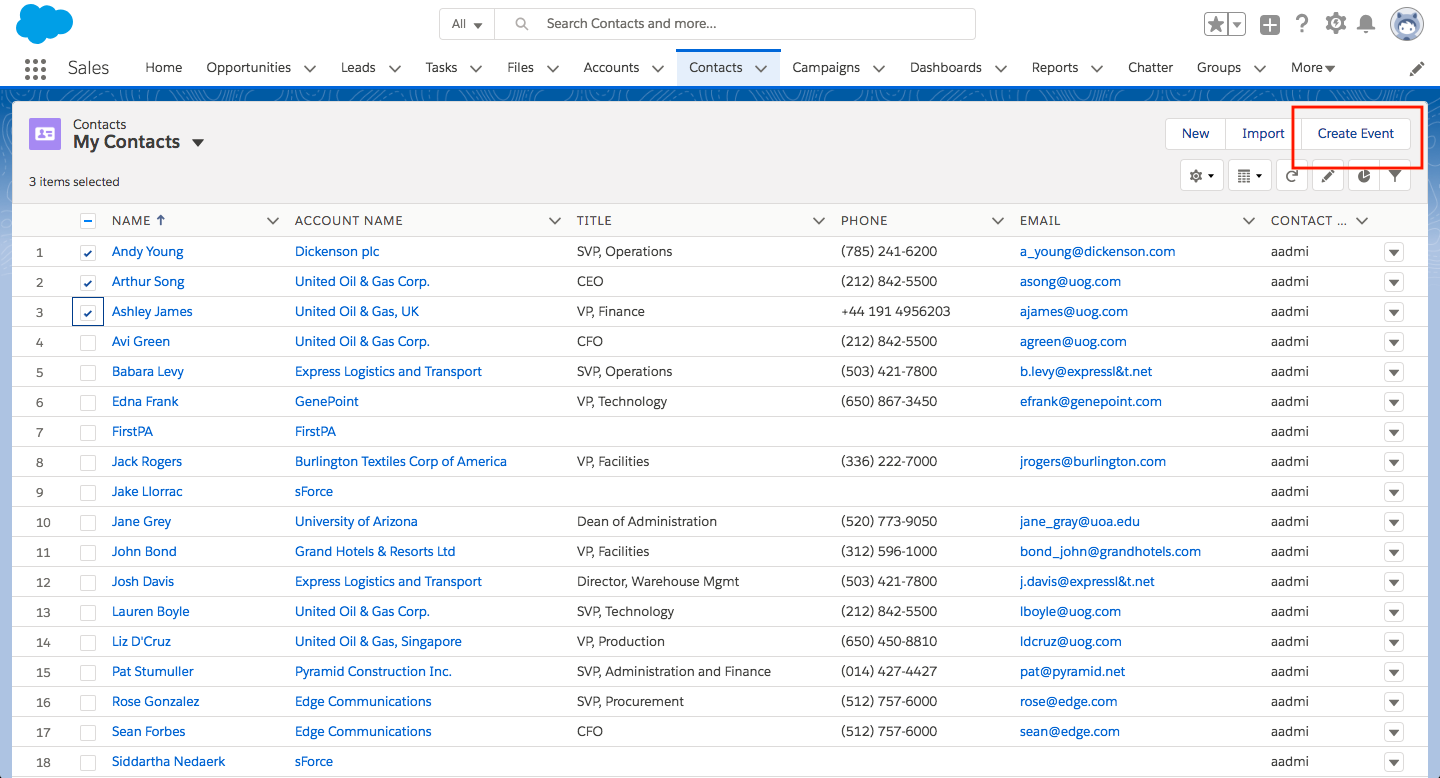The image size is (1440, 778).
Task: Click the Contacts object icon
Action: tap(45, 133)
